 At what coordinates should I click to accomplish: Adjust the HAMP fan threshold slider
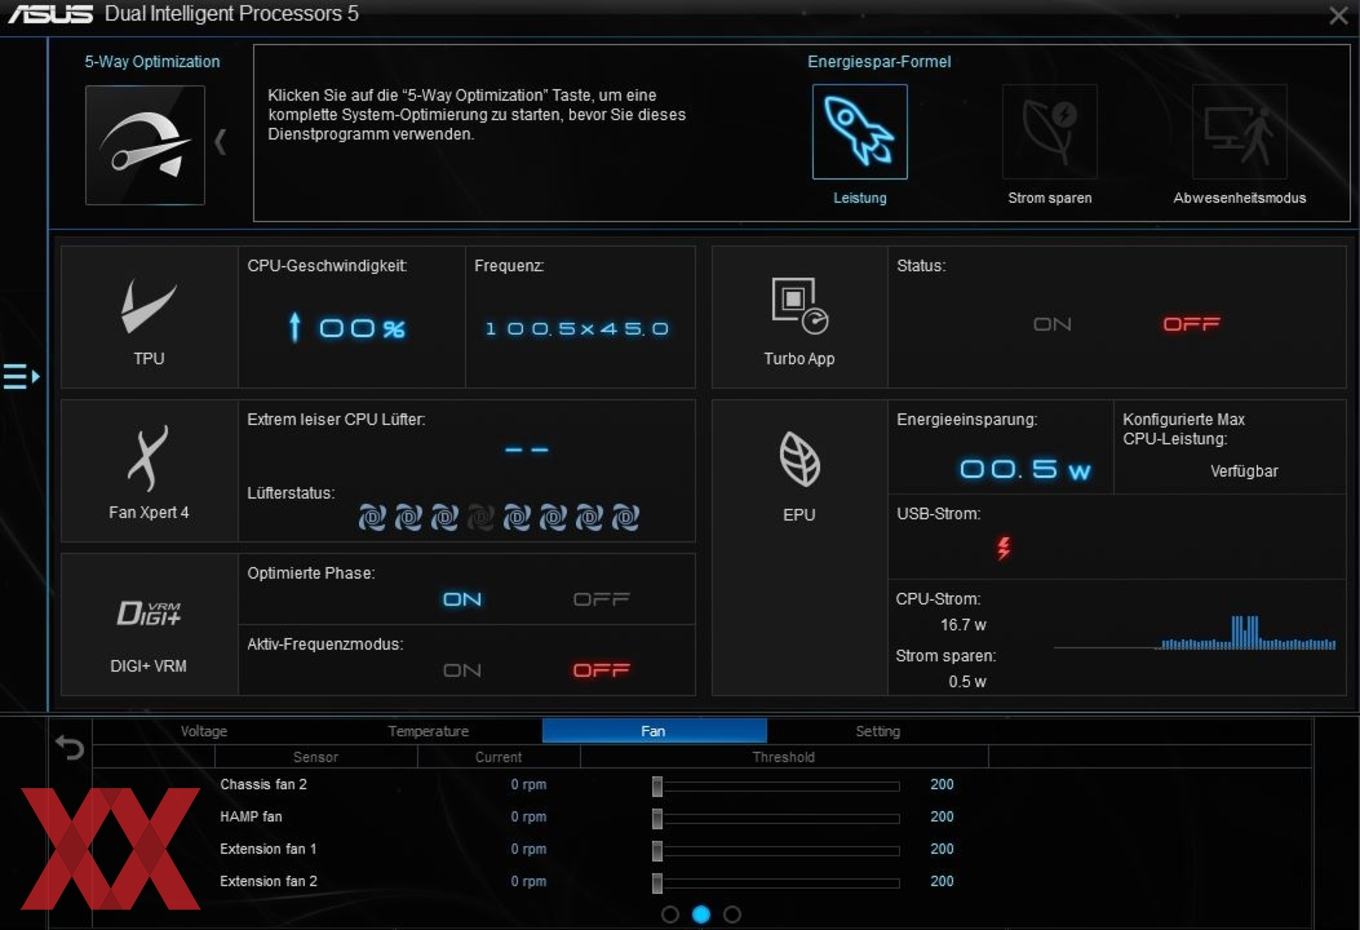[x=657, y=819]
